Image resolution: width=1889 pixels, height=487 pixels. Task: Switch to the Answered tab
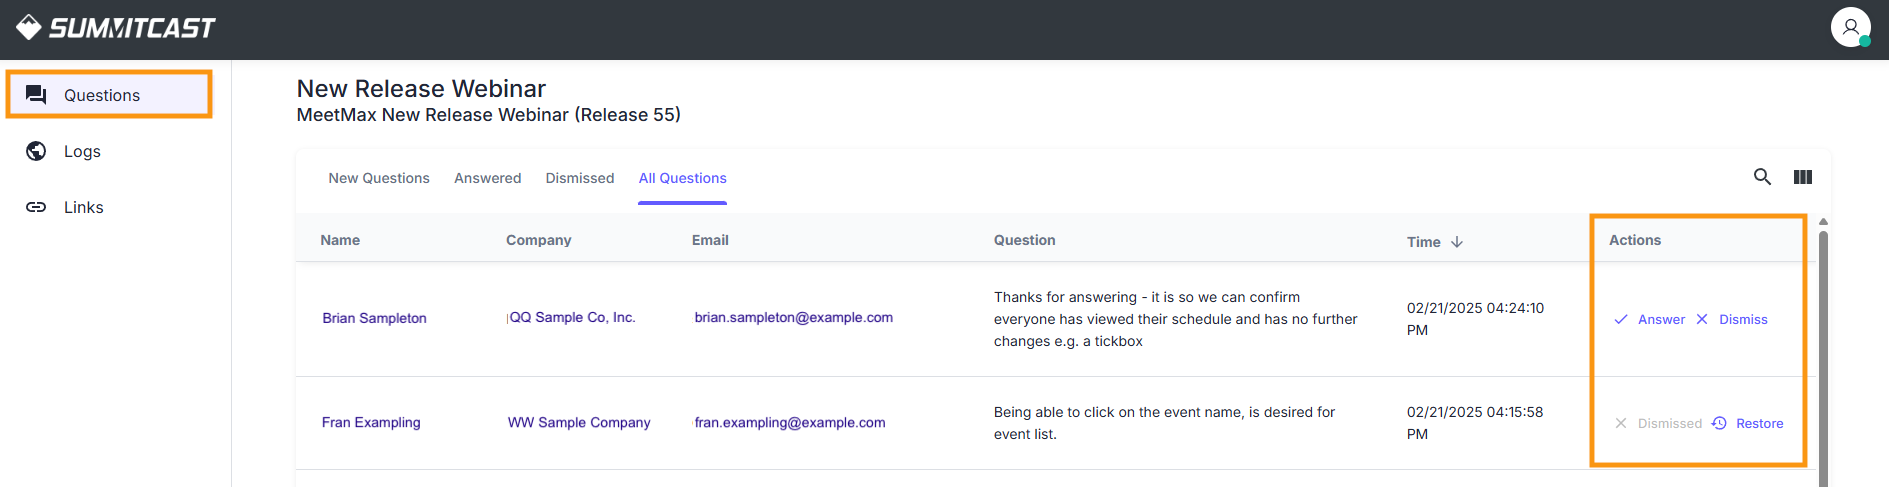487,178
